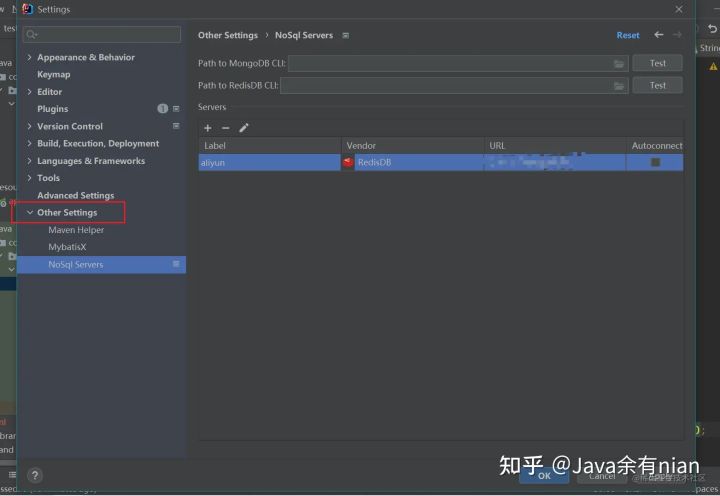Go back with the left arrow

pyautogui.click(x=658, y=35)
